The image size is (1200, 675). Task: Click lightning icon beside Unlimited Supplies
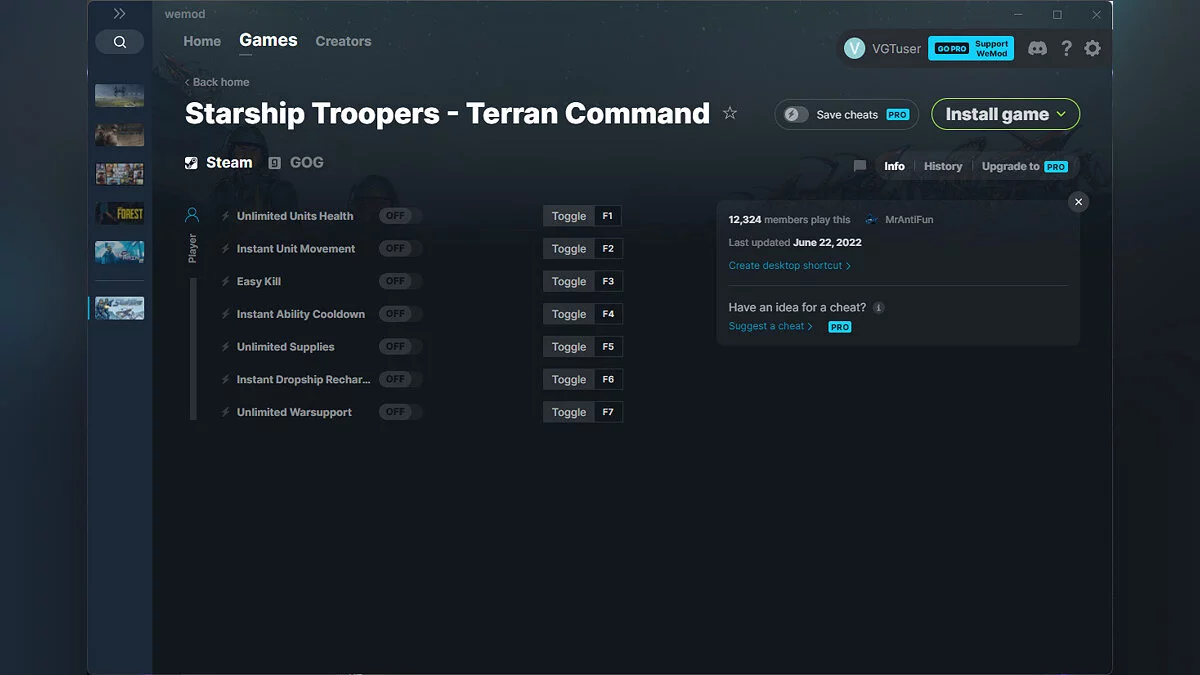point(226,346)
